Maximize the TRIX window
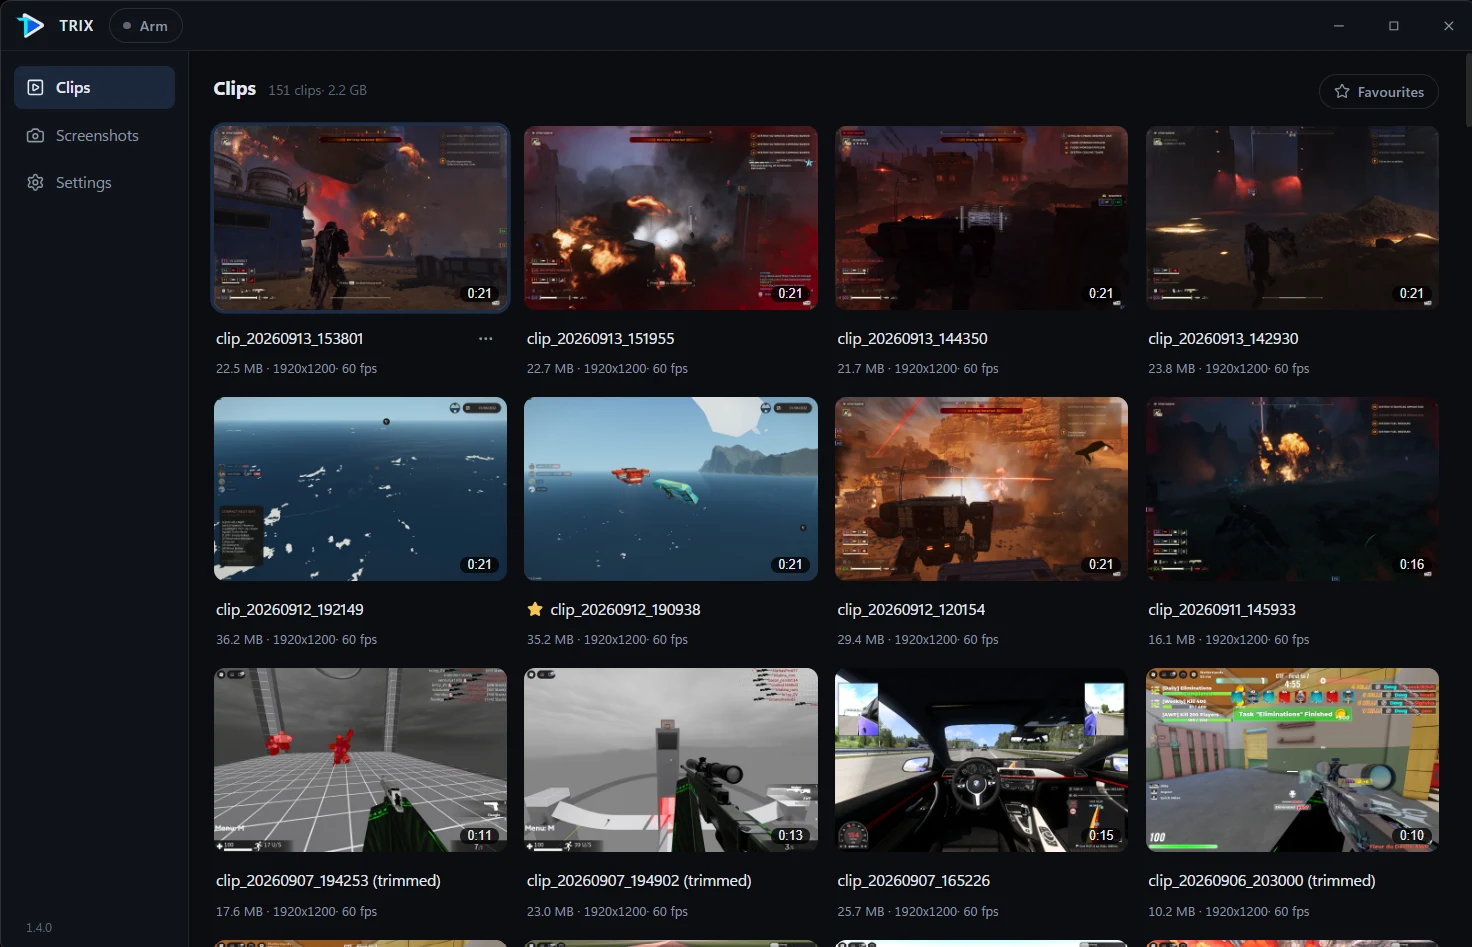Image resolution: width=1472 pixels, height=947 pixels. click(1394, 26)
